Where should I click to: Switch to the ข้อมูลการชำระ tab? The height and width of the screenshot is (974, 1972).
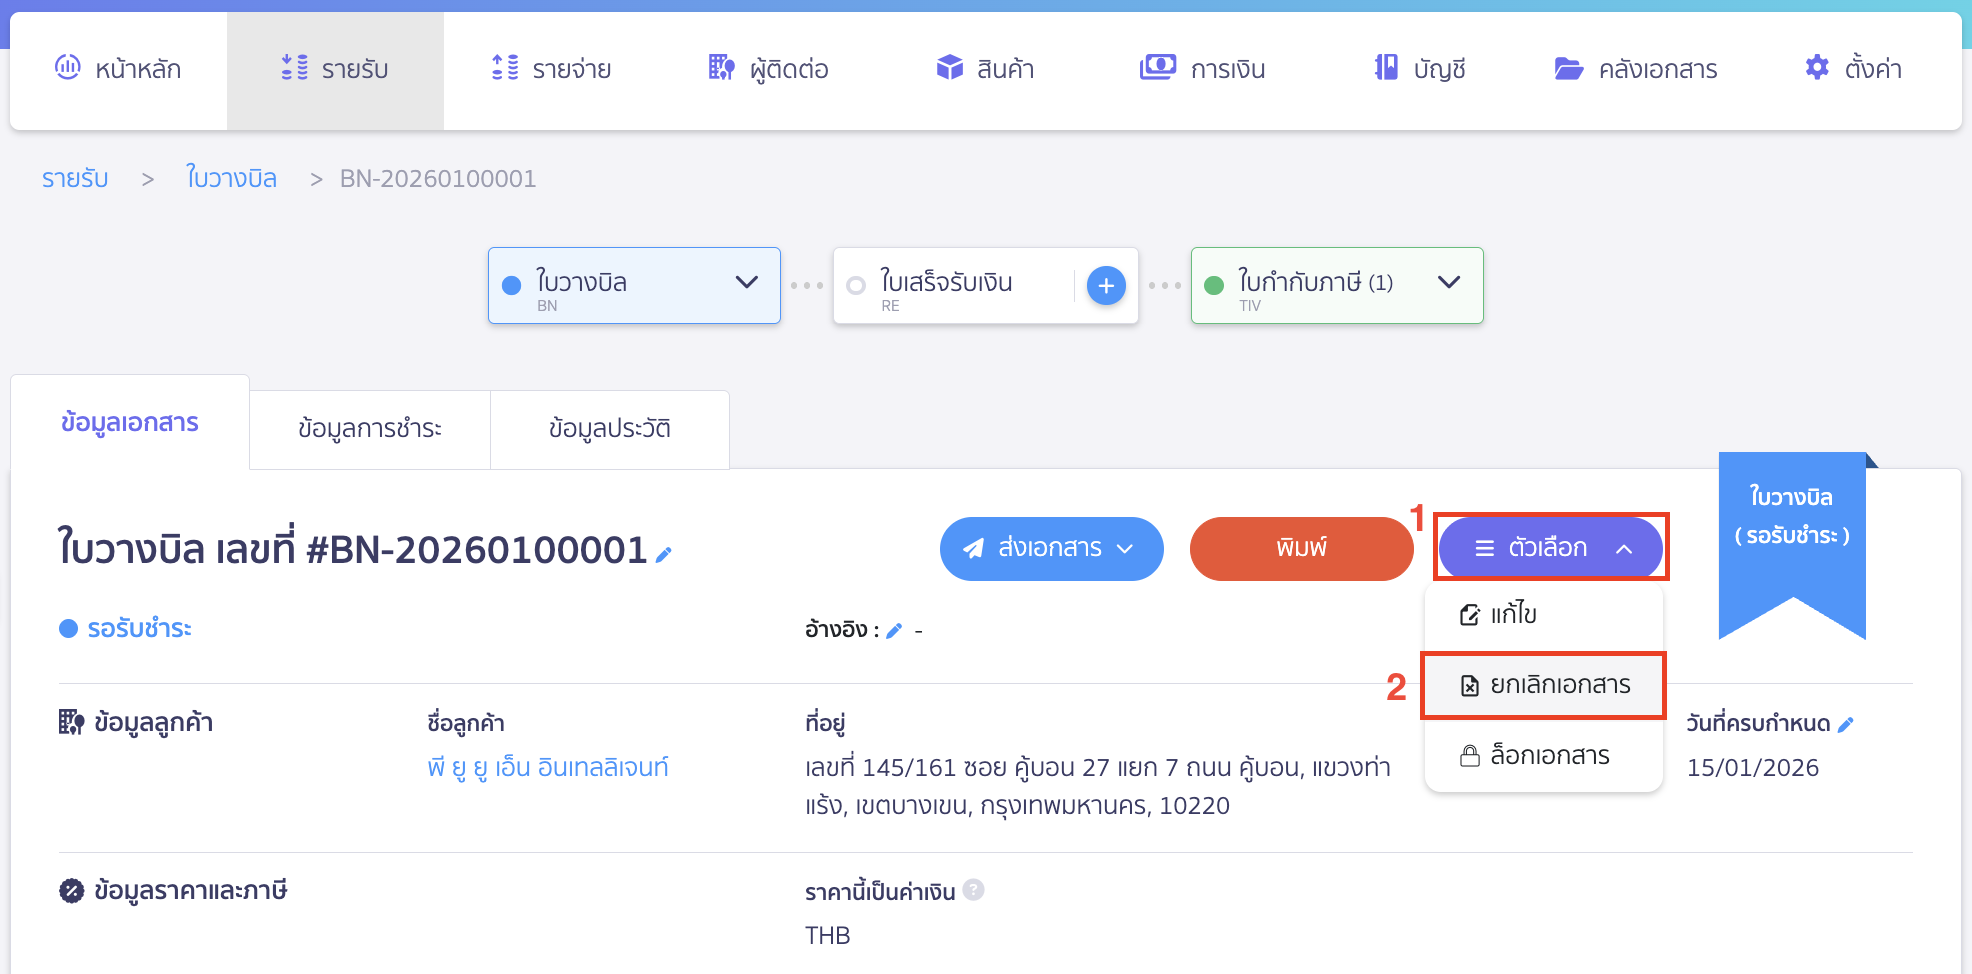pos(369,428)
